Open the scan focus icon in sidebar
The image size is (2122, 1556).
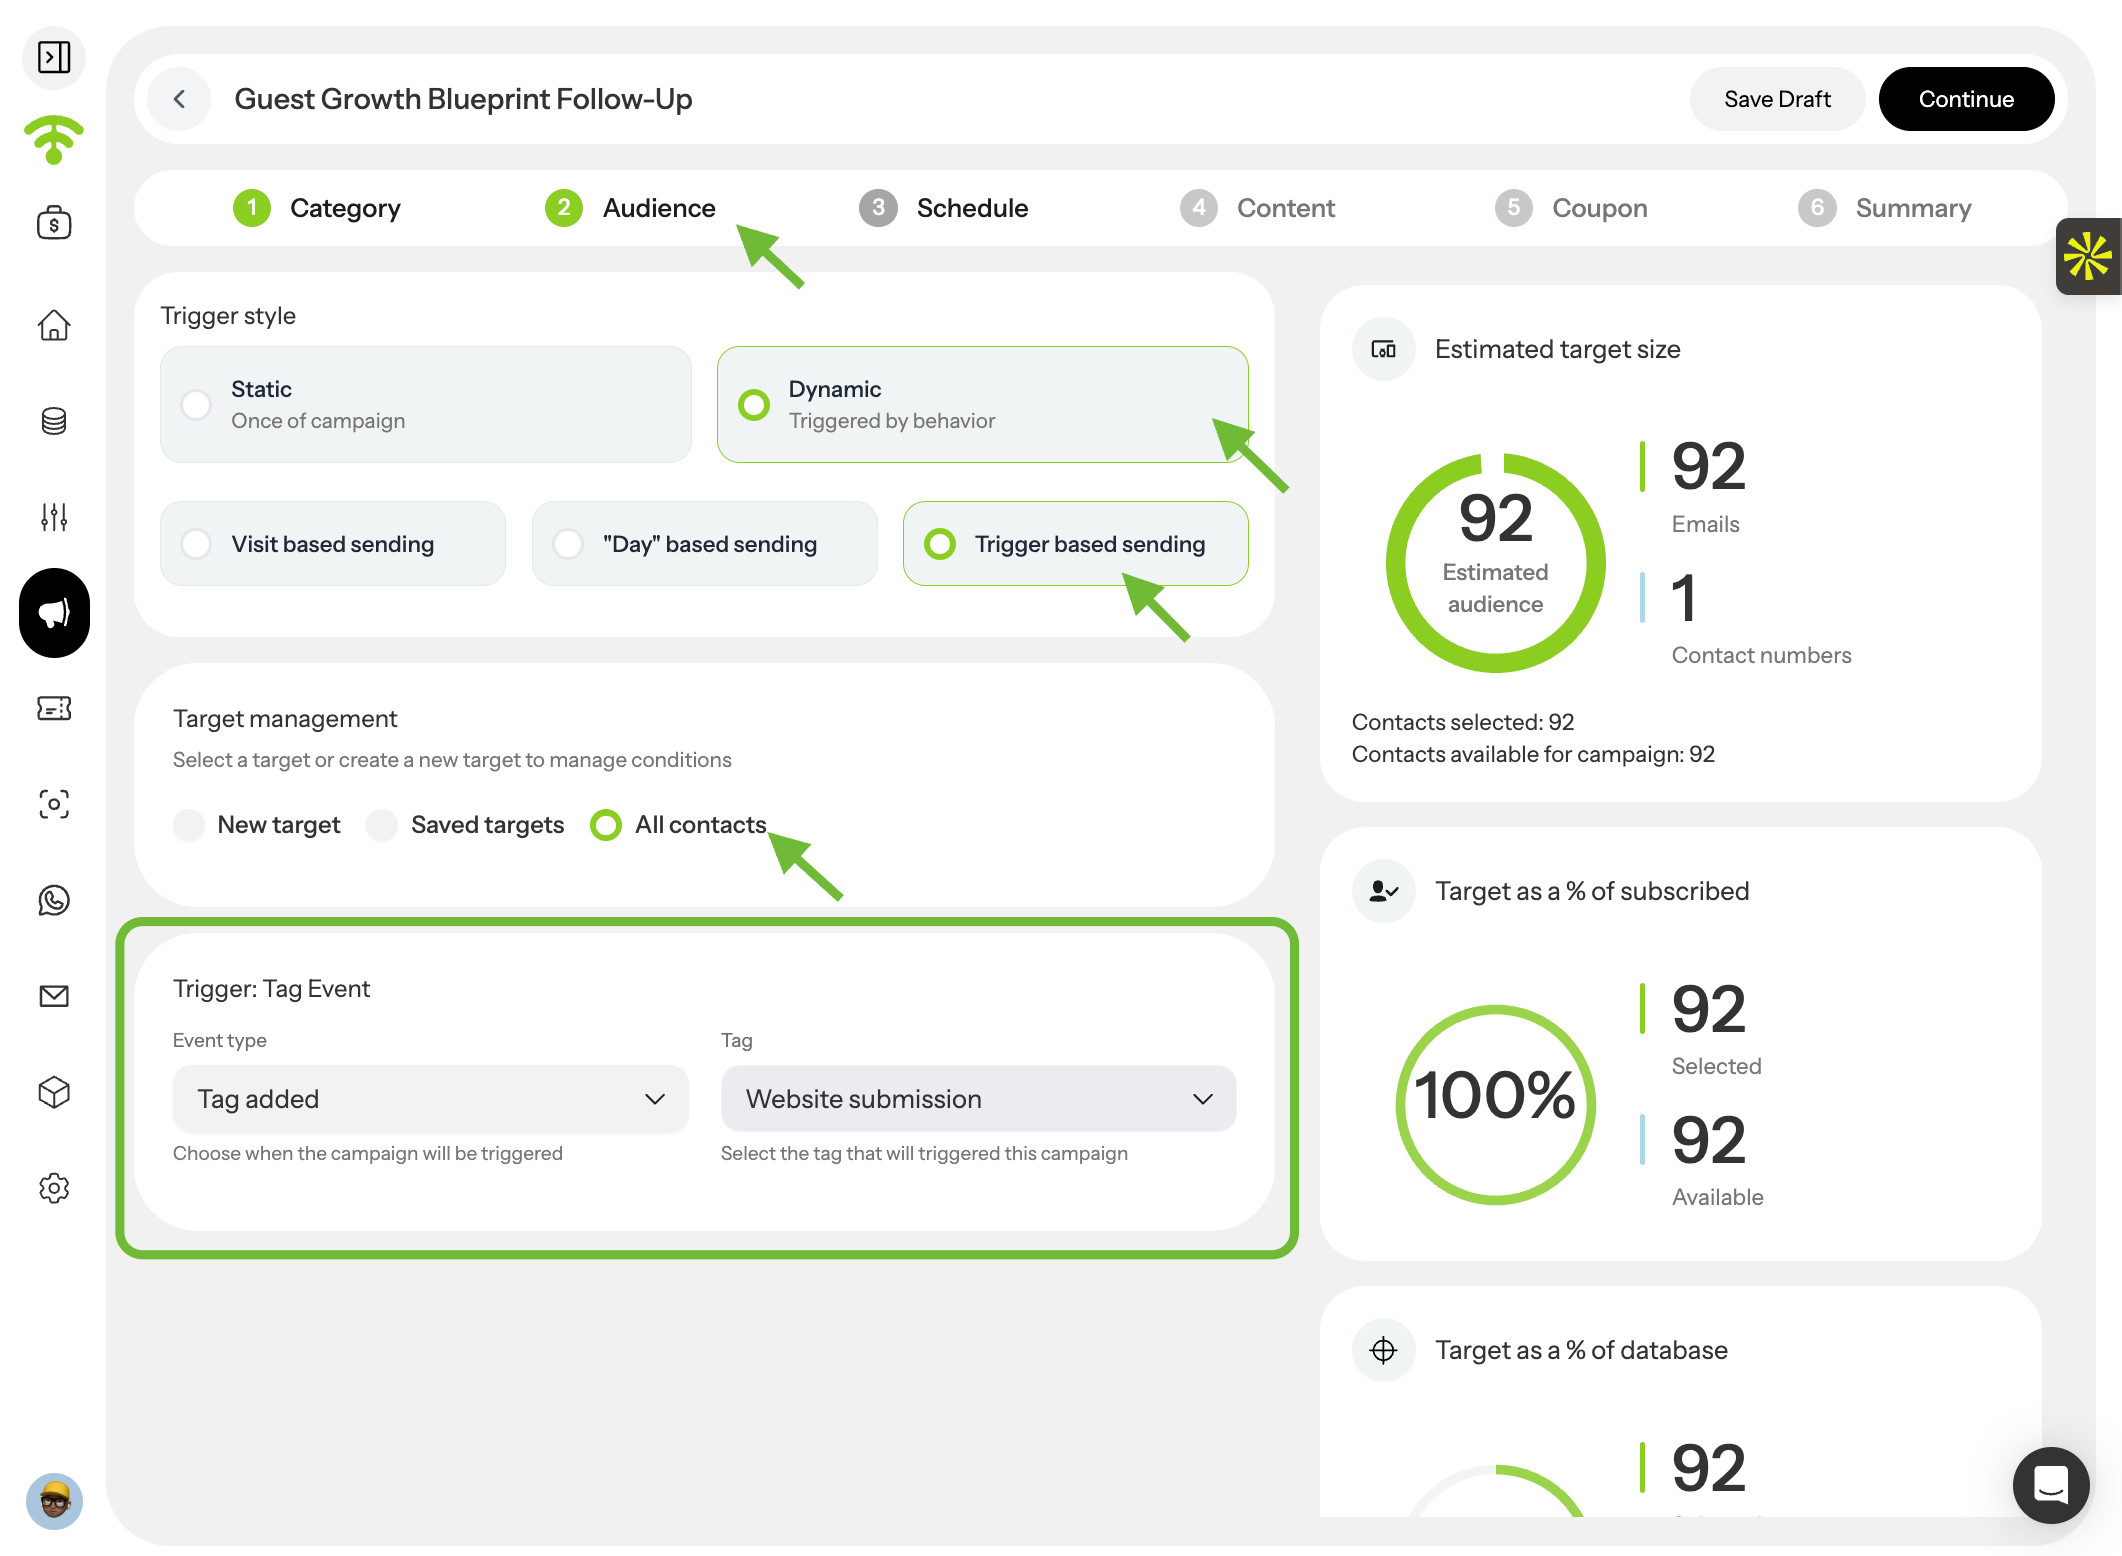[x=54, y=804]
